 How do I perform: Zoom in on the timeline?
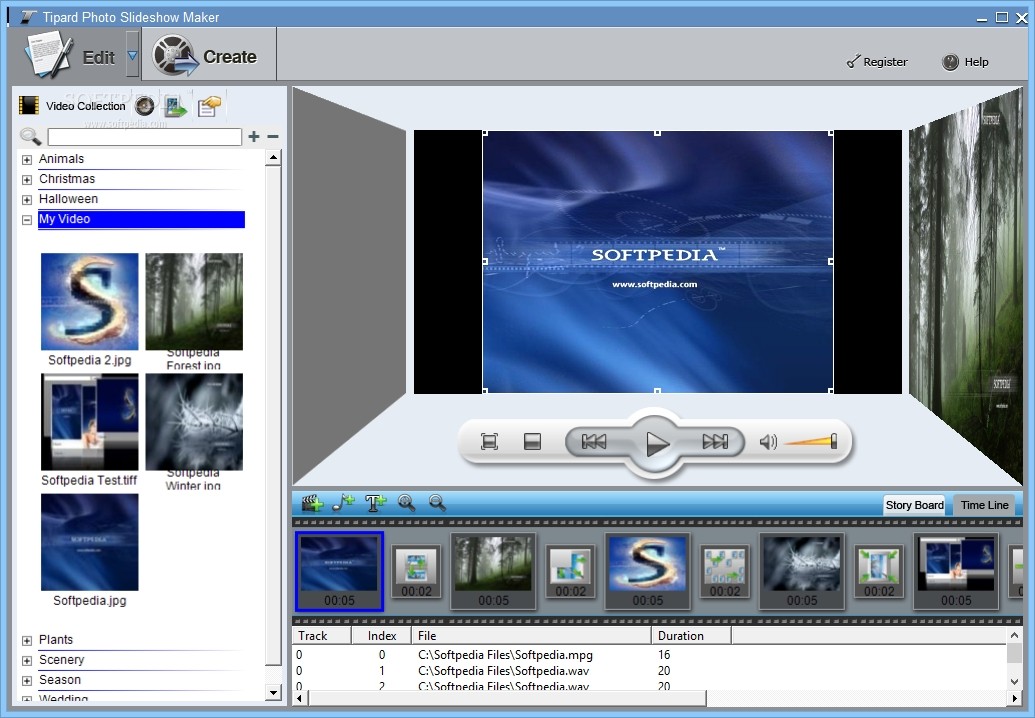pyautogui.click(x=406, y=503)
